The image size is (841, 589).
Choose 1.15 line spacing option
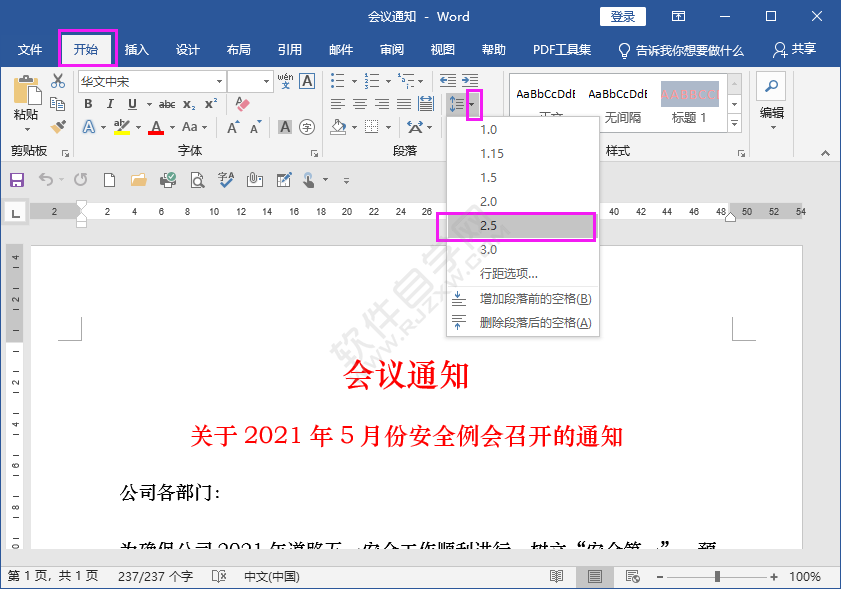pos(523,154)
